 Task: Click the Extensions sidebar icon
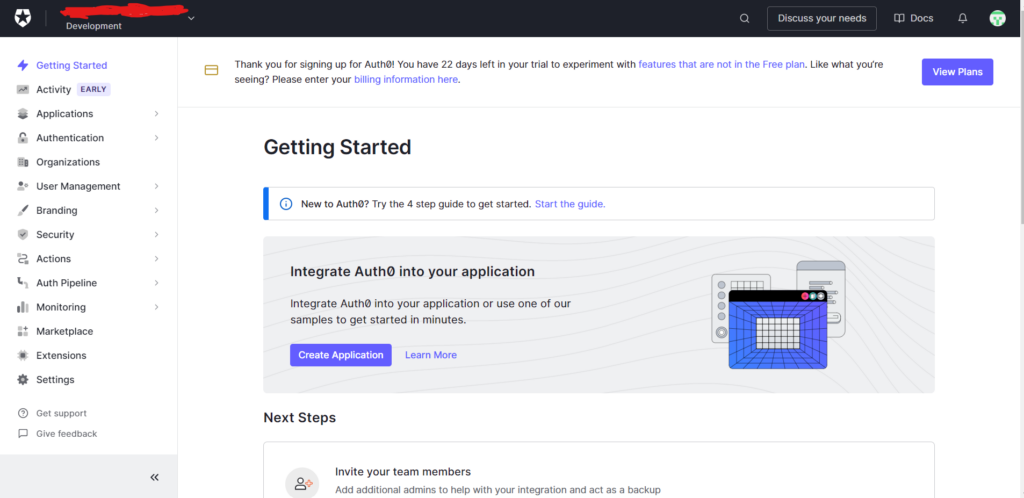click(23, 355)
